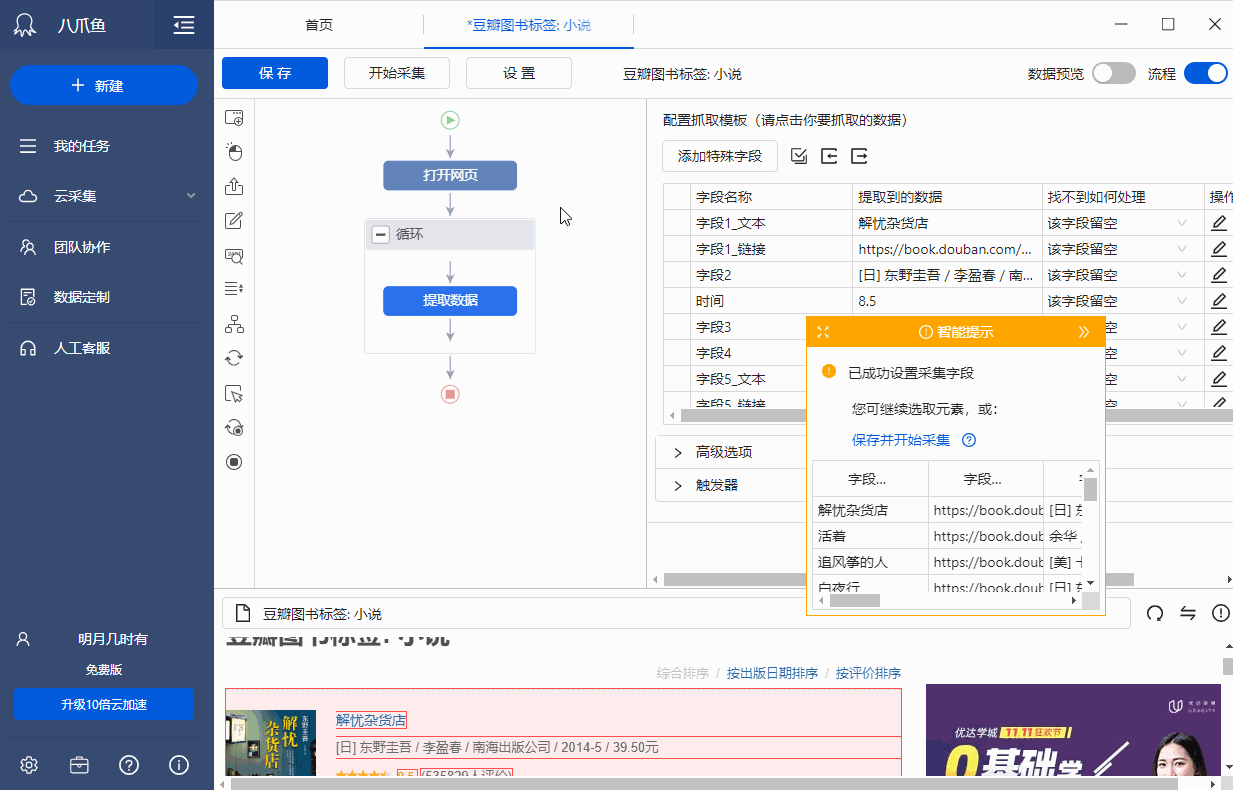Select the input text (pencil) tool icon
The height and width of the screenshot is (790, 1233).
coord(234,221)
